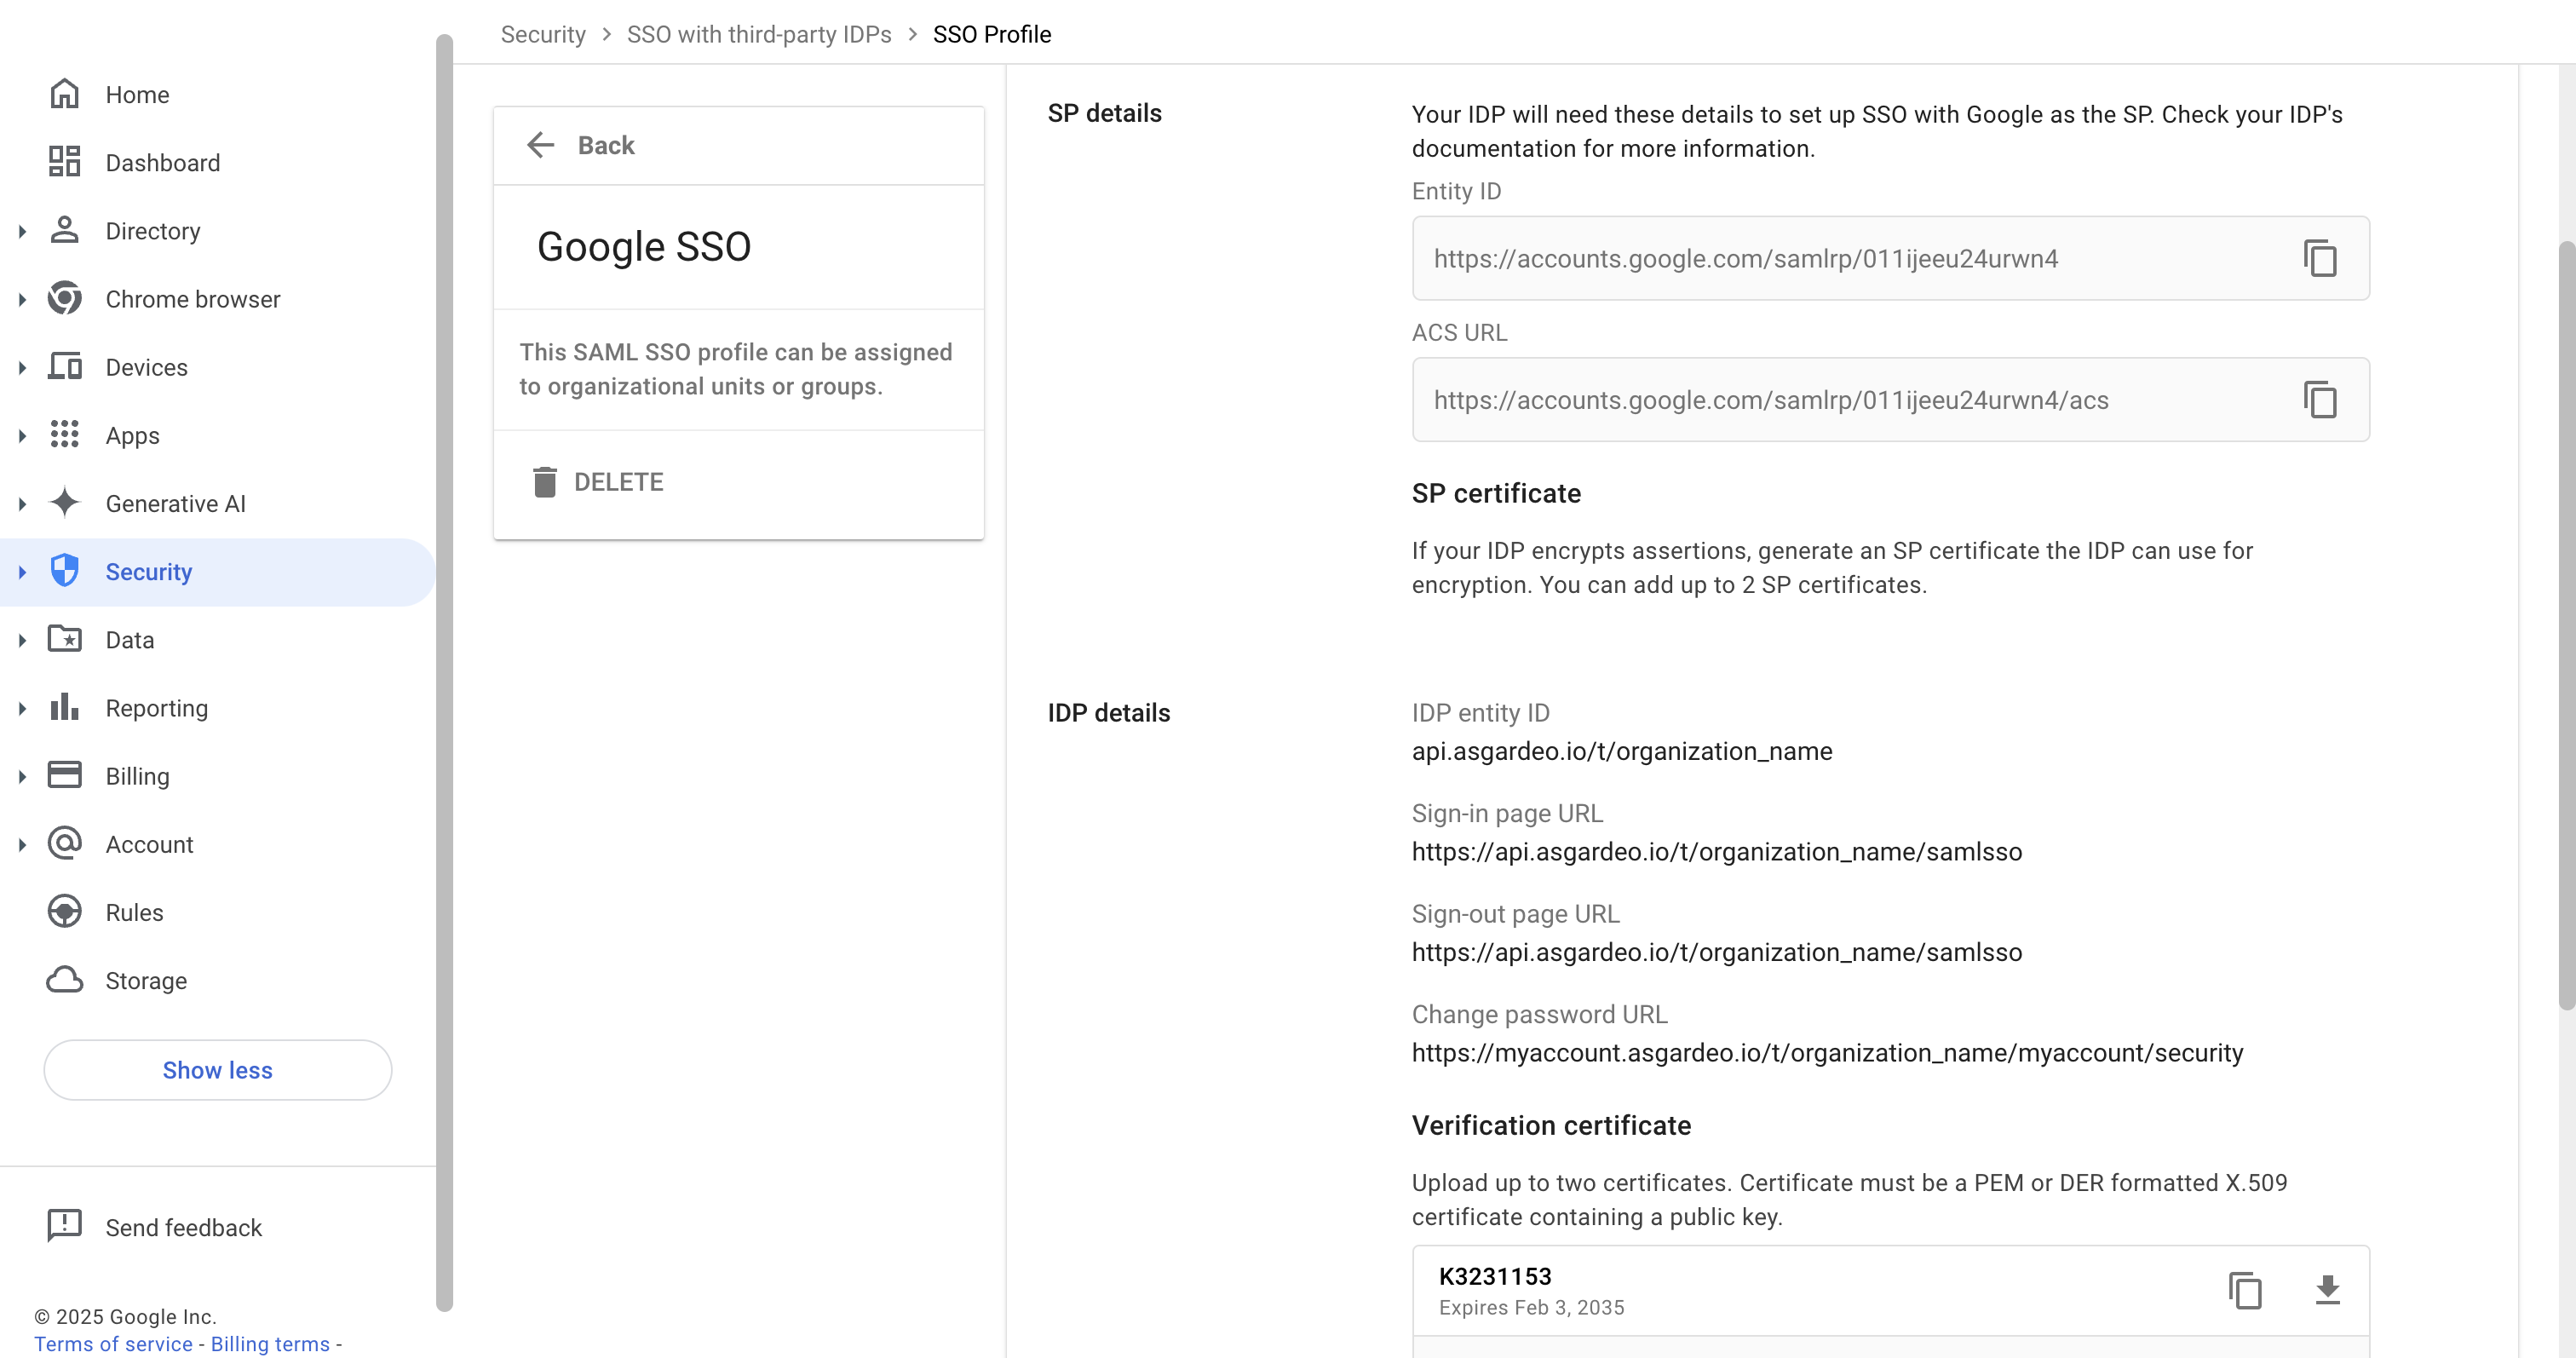Open SSO with third-party IDPs breadcrumb
This screenshot has width=2576, height=1358.
(x=759, y=34)
